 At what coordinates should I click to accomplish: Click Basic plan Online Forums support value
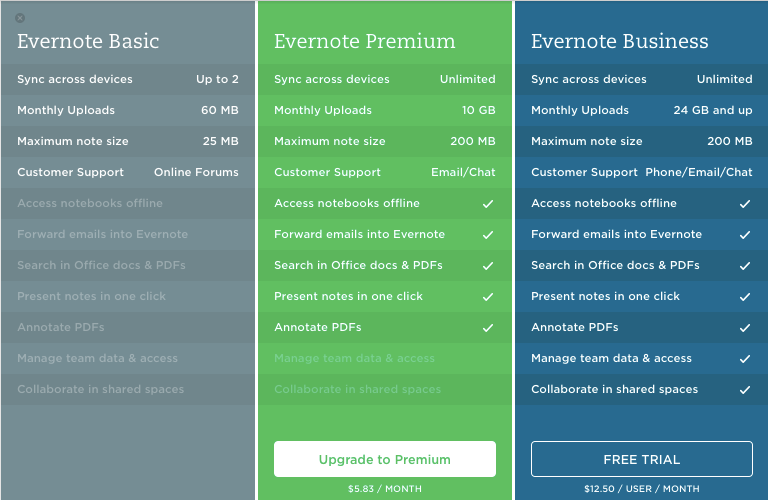point(196,172)
